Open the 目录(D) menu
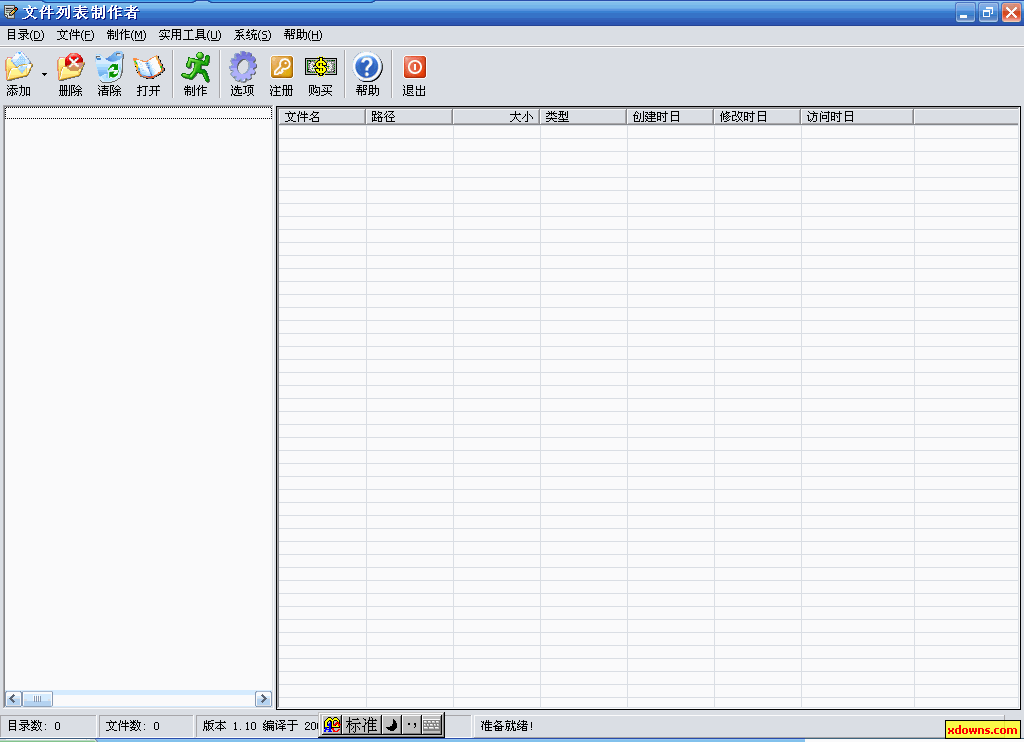This screenshot has width=1024, height=742. pos(25,35)
